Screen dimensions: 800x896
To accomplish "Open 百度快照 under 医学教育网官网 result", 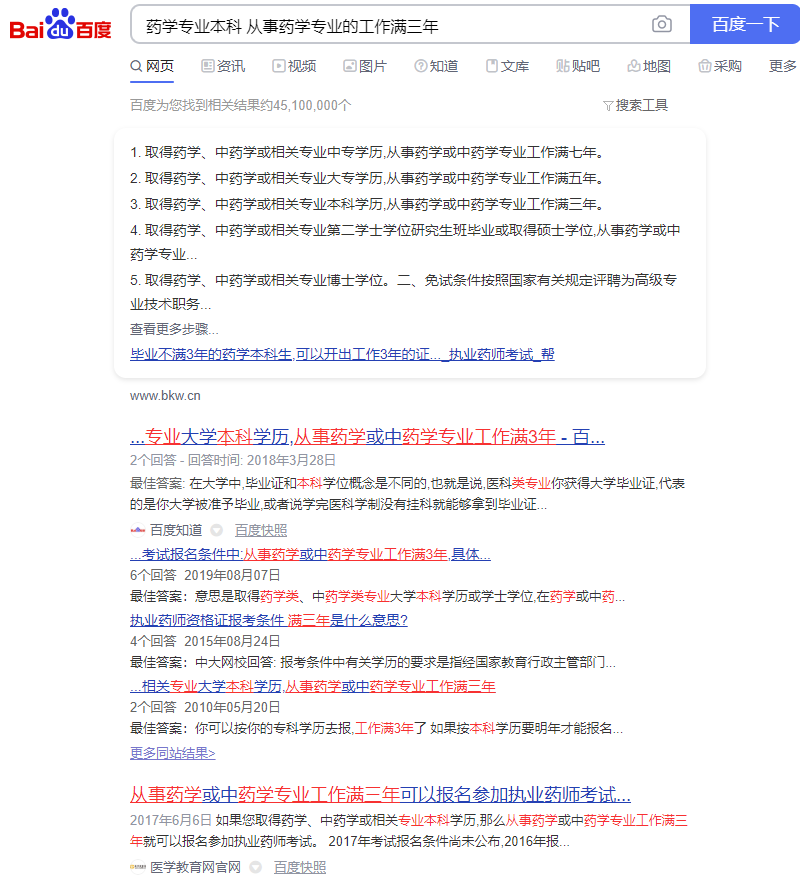I will pyautogui.click(x=299, y=867).
